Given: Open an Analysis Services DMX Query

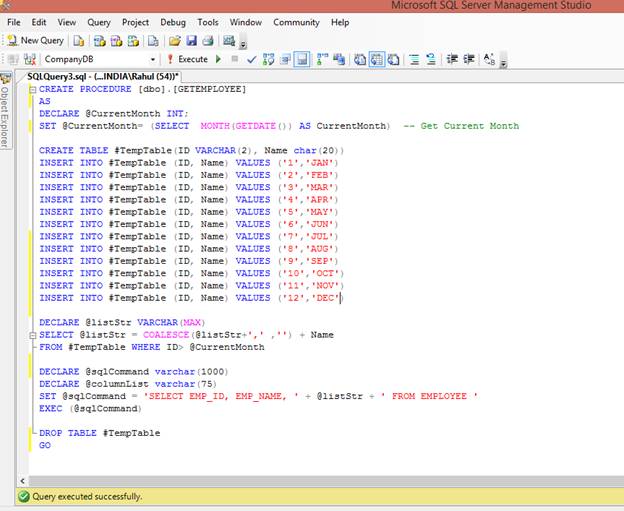Looking at the screenshot, I should point(116,41).
